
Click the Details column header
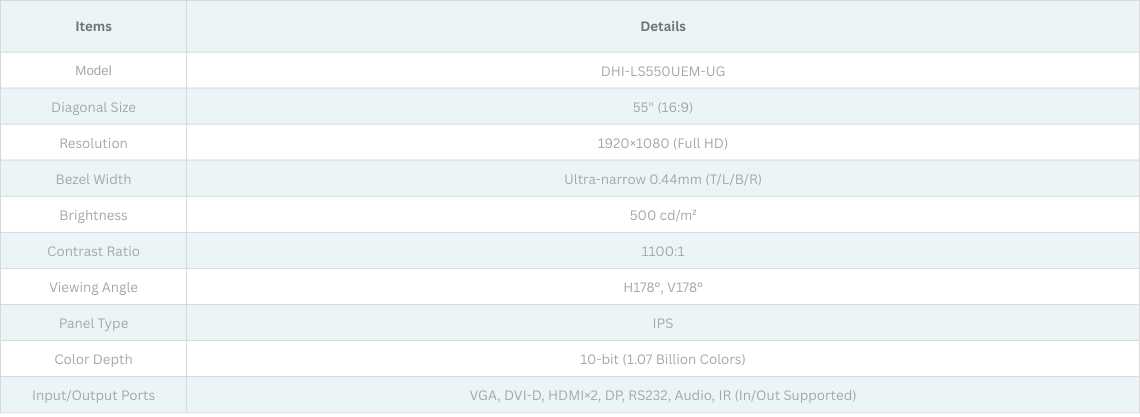pyautogui.click(x=662, y=26)
